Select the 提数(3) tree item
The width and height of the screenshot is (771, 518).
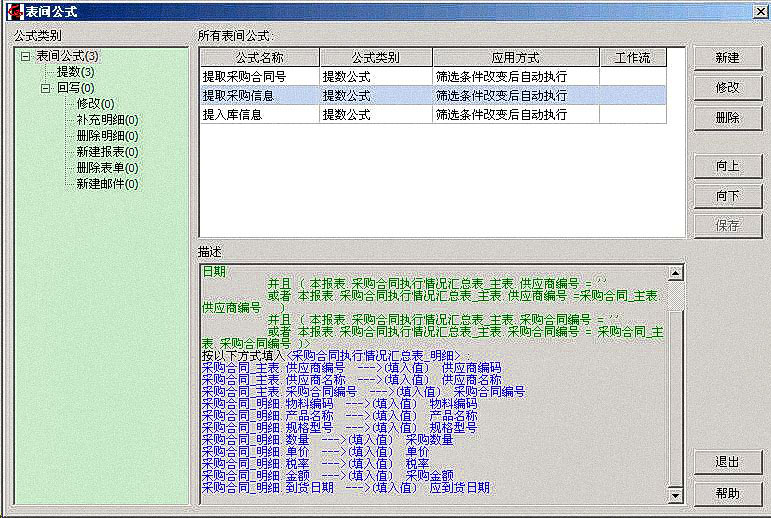pos(75,72)
